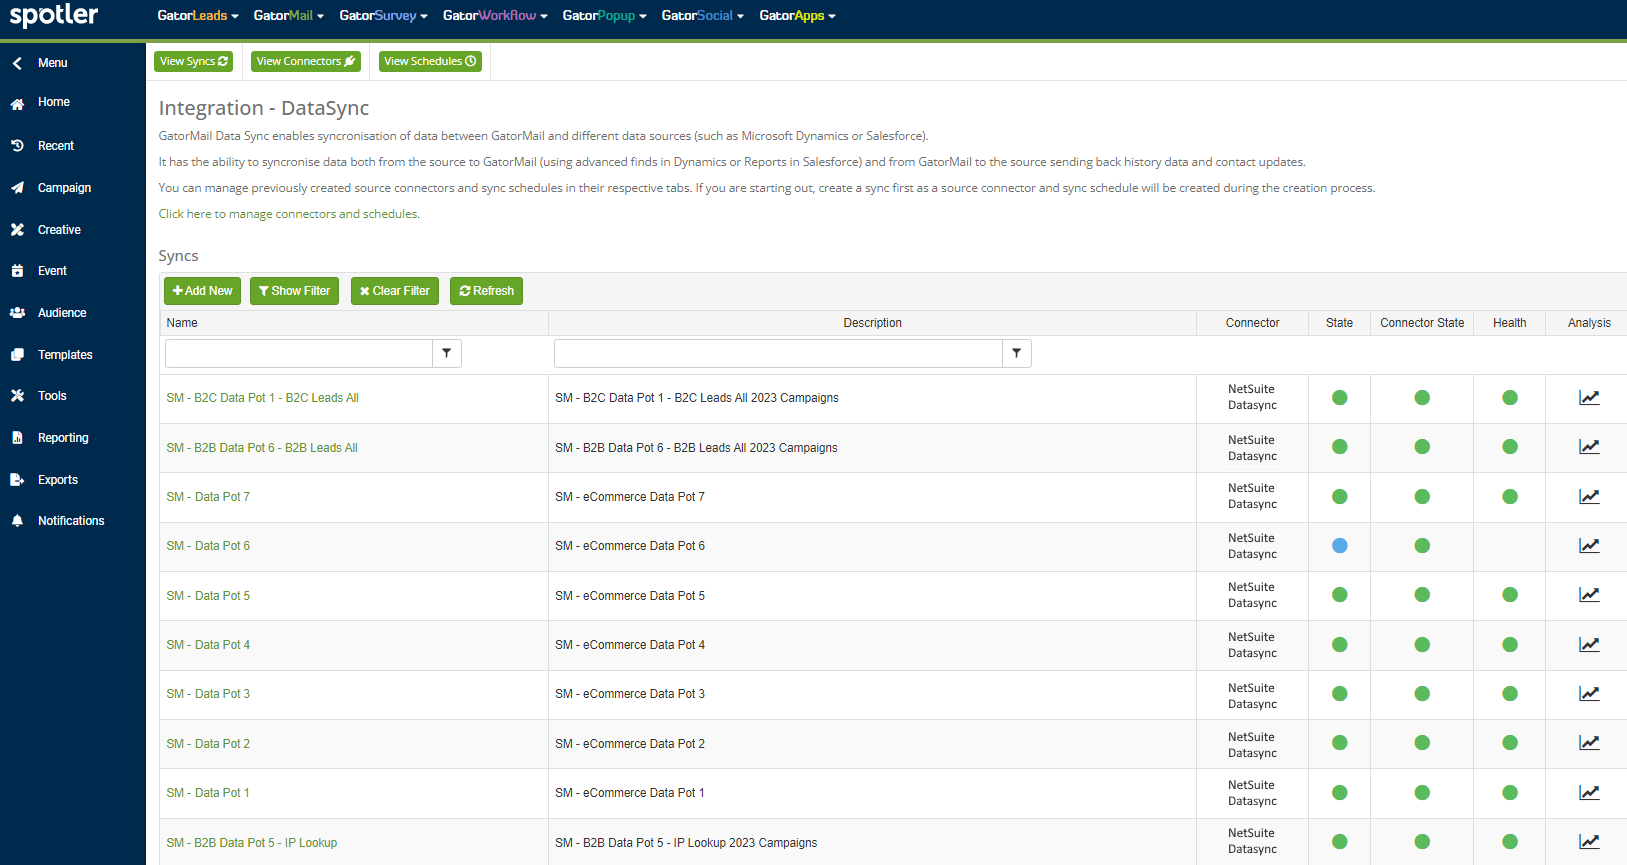Open Reporting in the left sidebar
The height and width of the screenshot is (865, 1627).
[62, 438]
